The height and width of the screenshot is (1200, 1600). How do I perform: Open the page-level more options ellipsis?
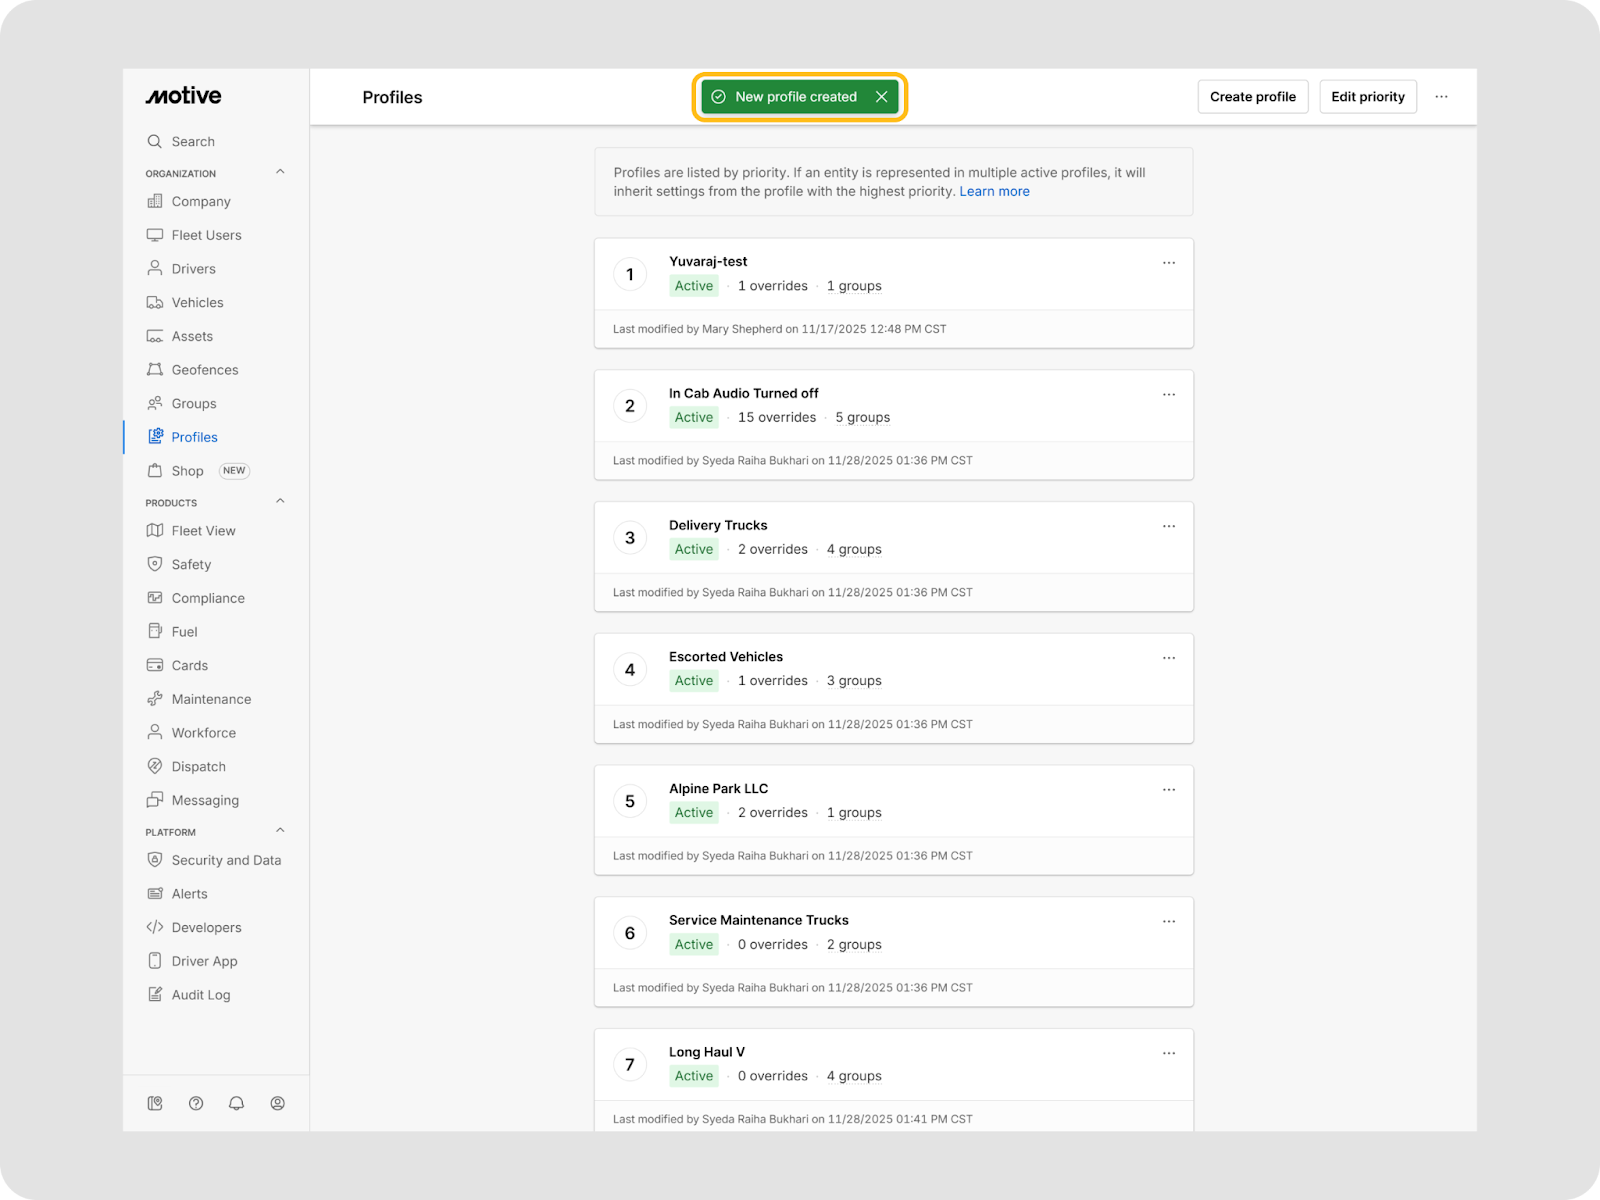coord(1441,97)
